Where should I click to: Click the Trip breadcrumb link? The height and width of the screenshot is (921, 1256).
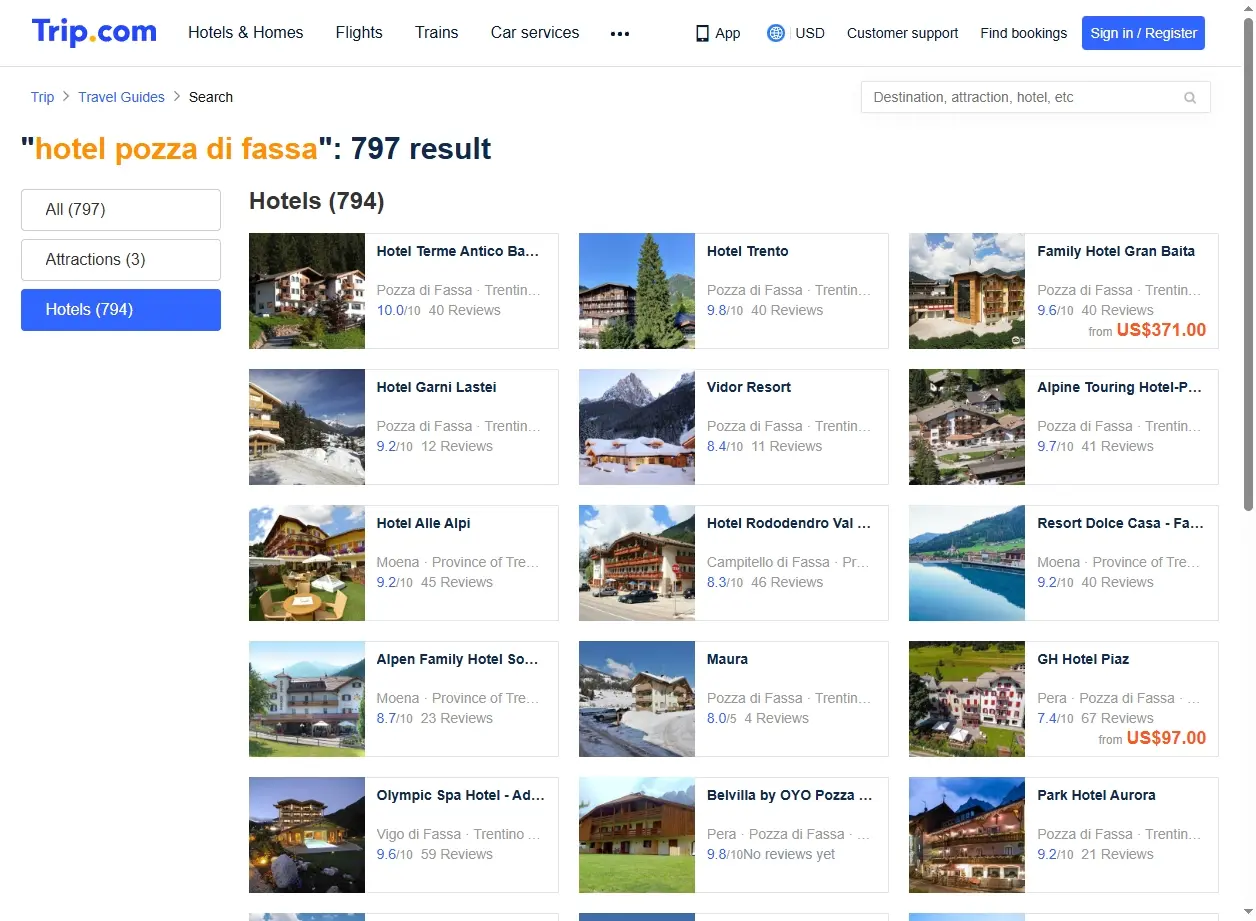[x=42, y=97]
